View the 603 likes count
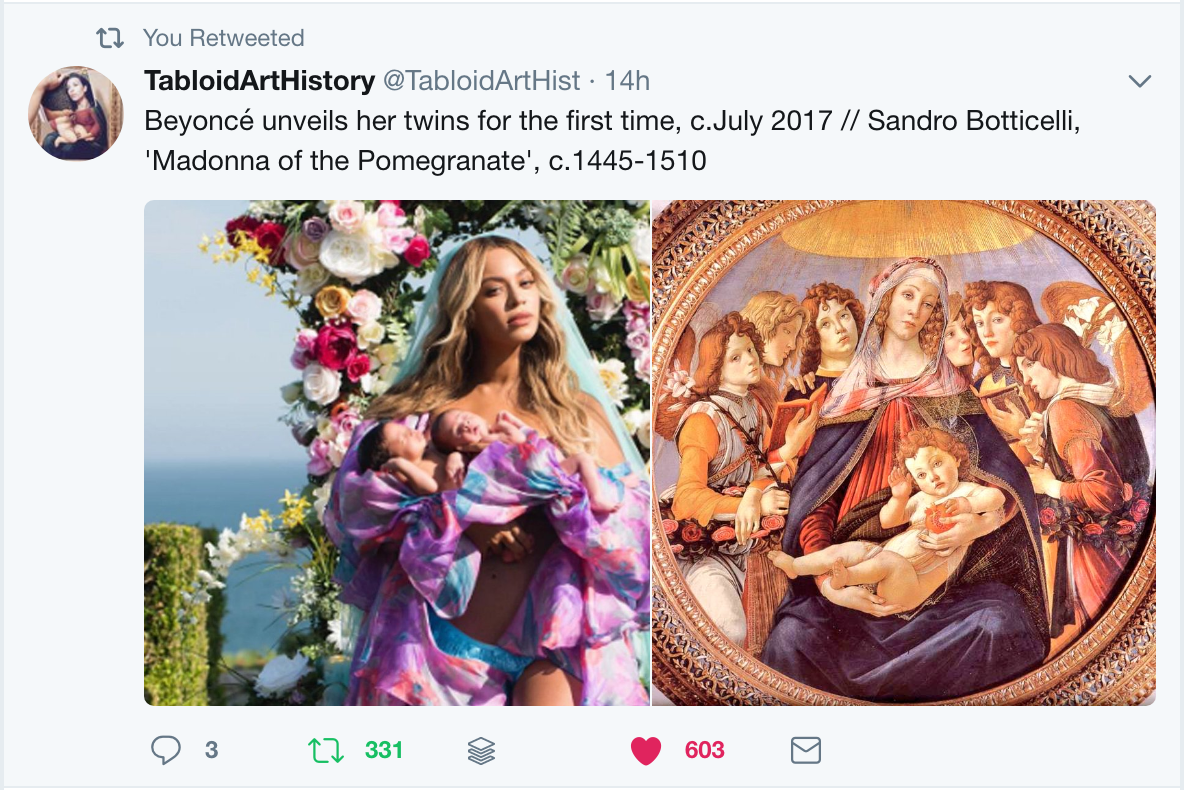Screen dimensions: 1184x790 point(705,750)
